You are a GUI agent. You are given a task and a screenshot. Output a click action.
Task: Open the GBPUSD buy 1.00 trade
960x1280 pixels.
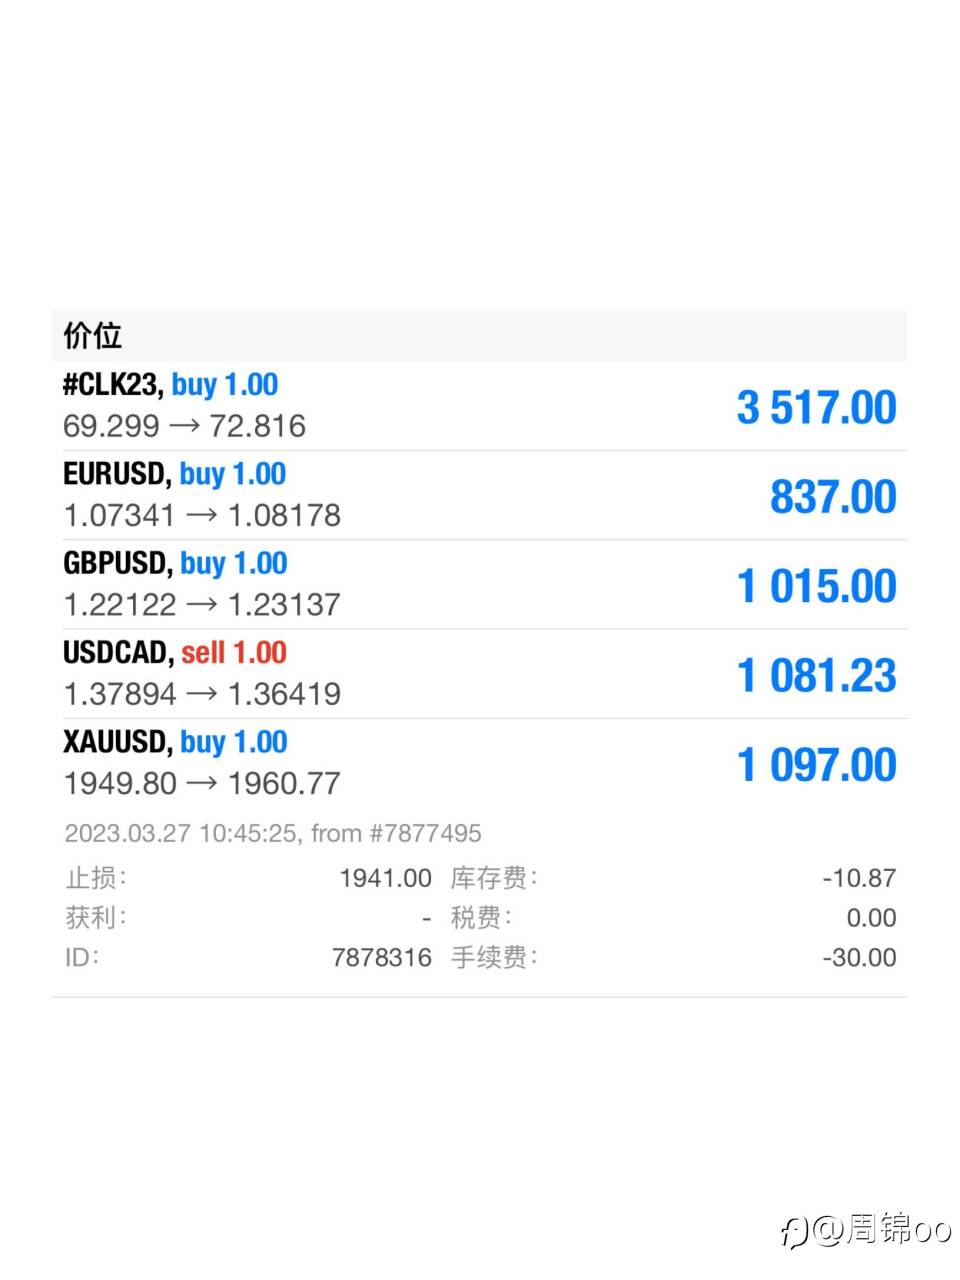pyautogui.click(x=479, y=585)
